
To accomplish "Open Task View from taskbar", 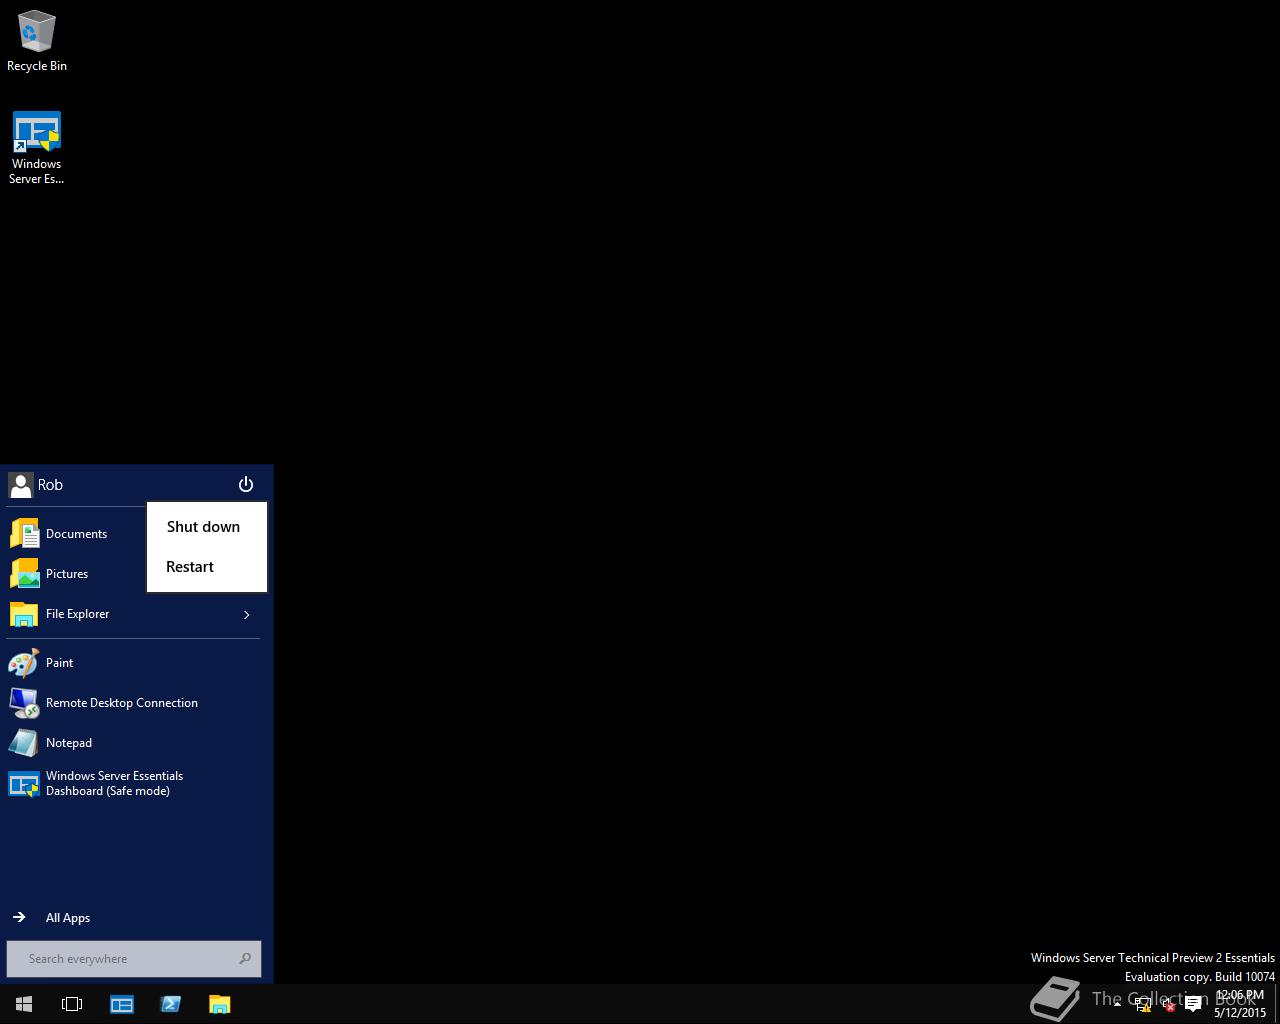I will [72, 1004].
